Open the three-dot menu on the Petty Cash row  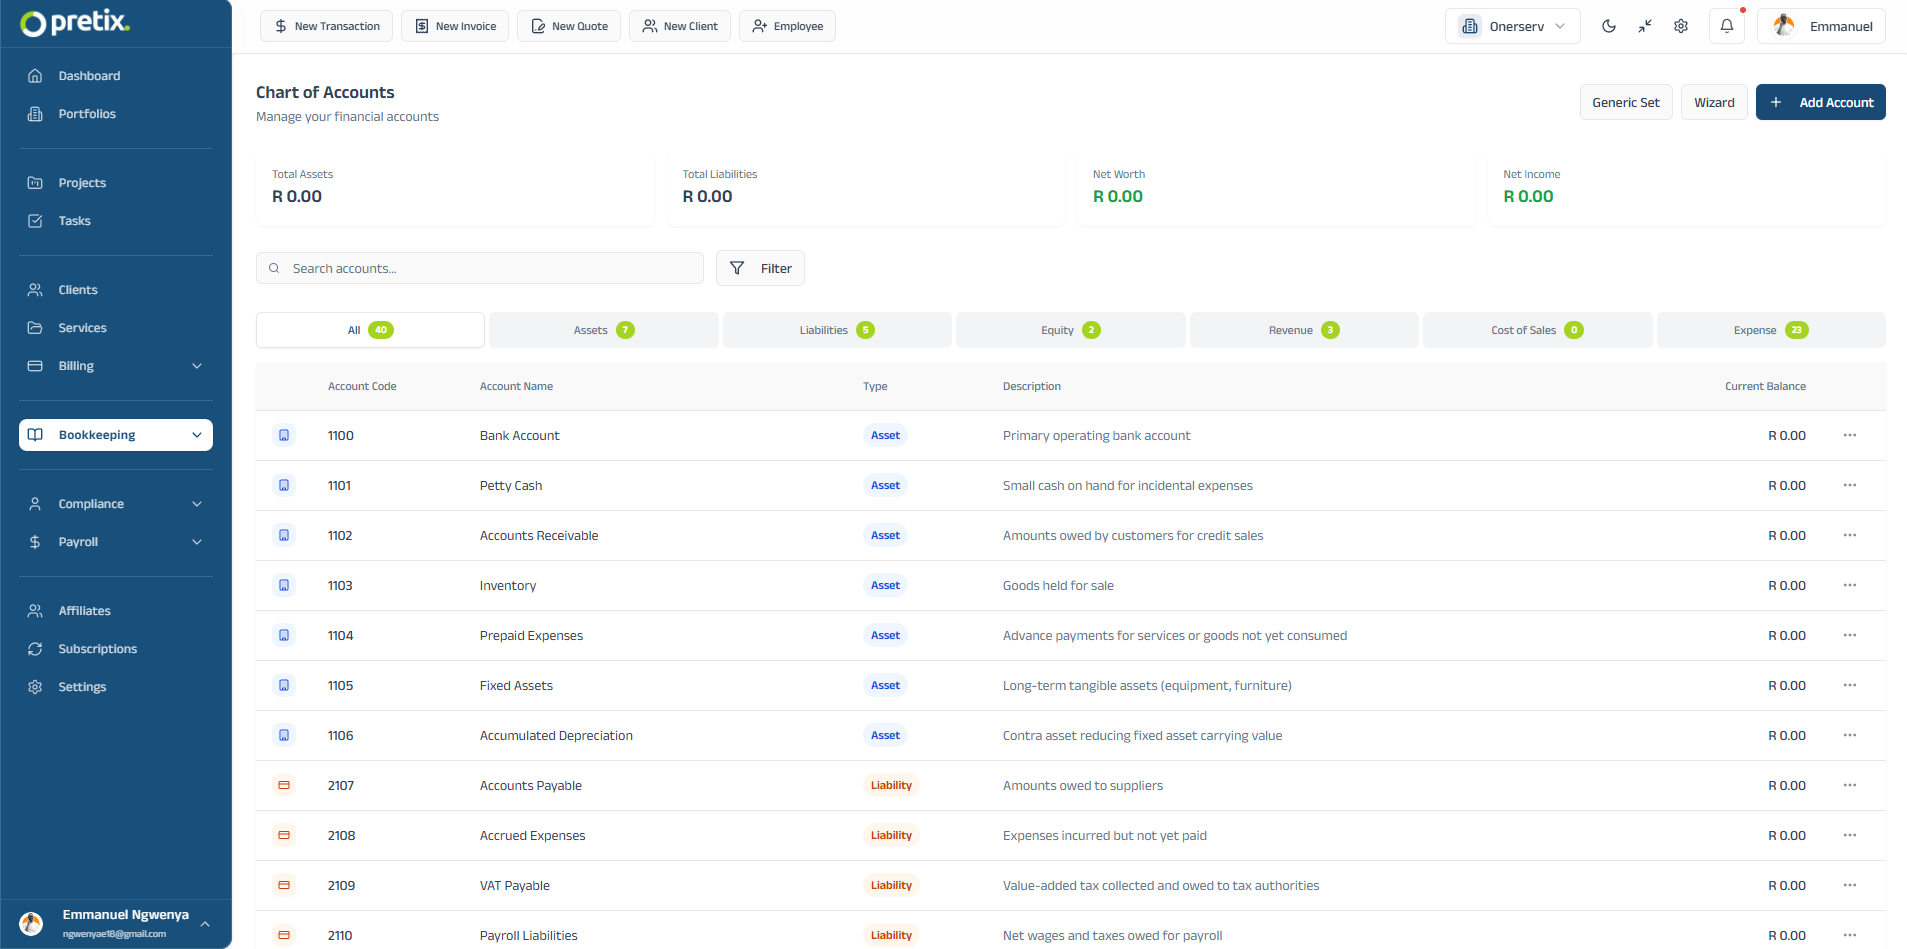1849,485
